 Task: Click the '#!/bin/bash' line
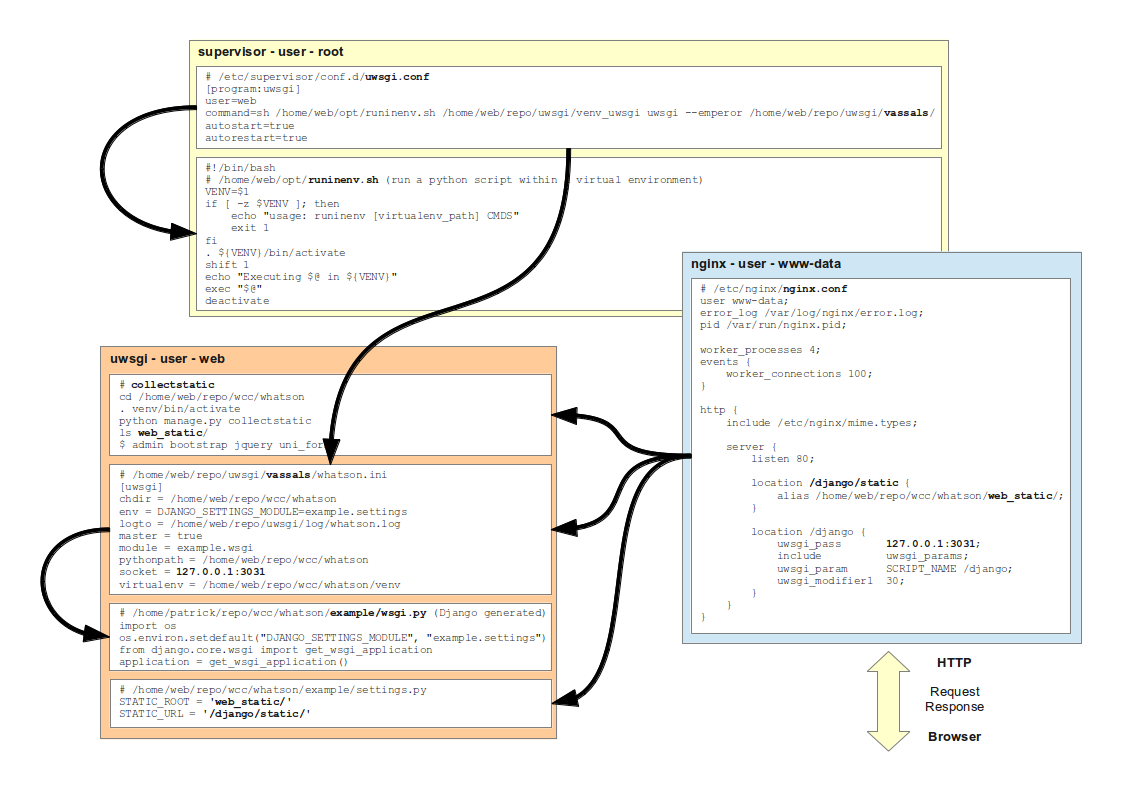[x=240, y=168]
